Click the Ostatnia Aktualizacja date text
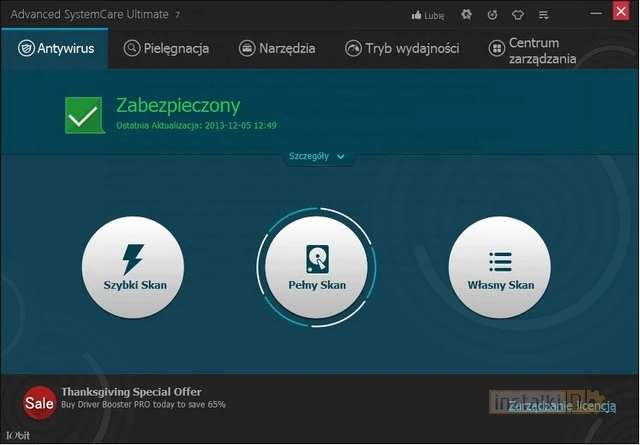This screenshot has width=640, height=445. point(196,125)
